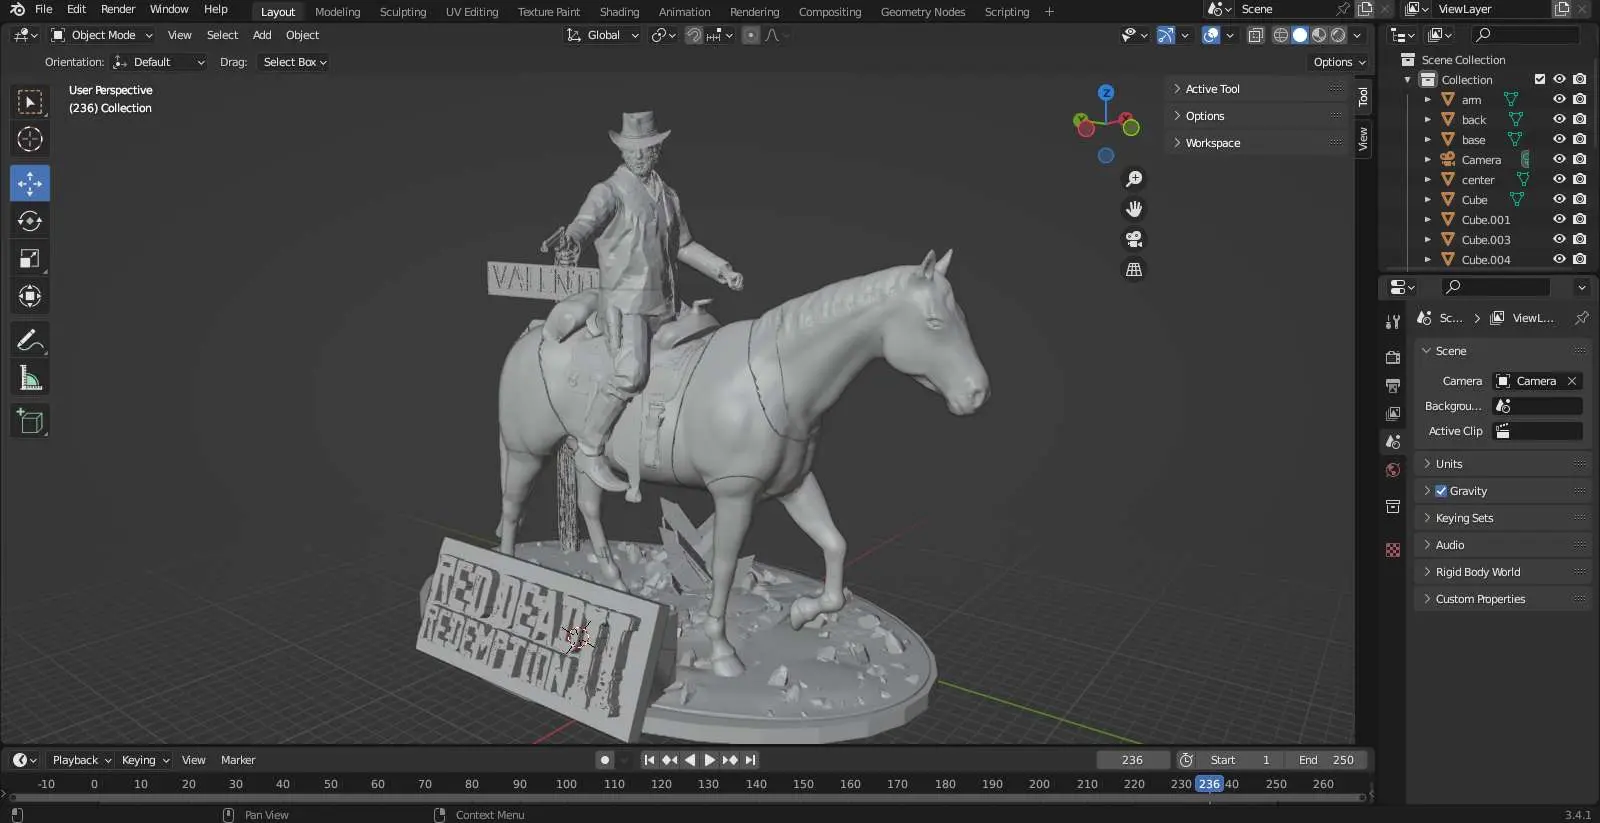The width and height of the screenshot is (1600, 823).
Task: Toggle camera view icon in viewport
Action: pyautogui.click(x=1134, y=239)
